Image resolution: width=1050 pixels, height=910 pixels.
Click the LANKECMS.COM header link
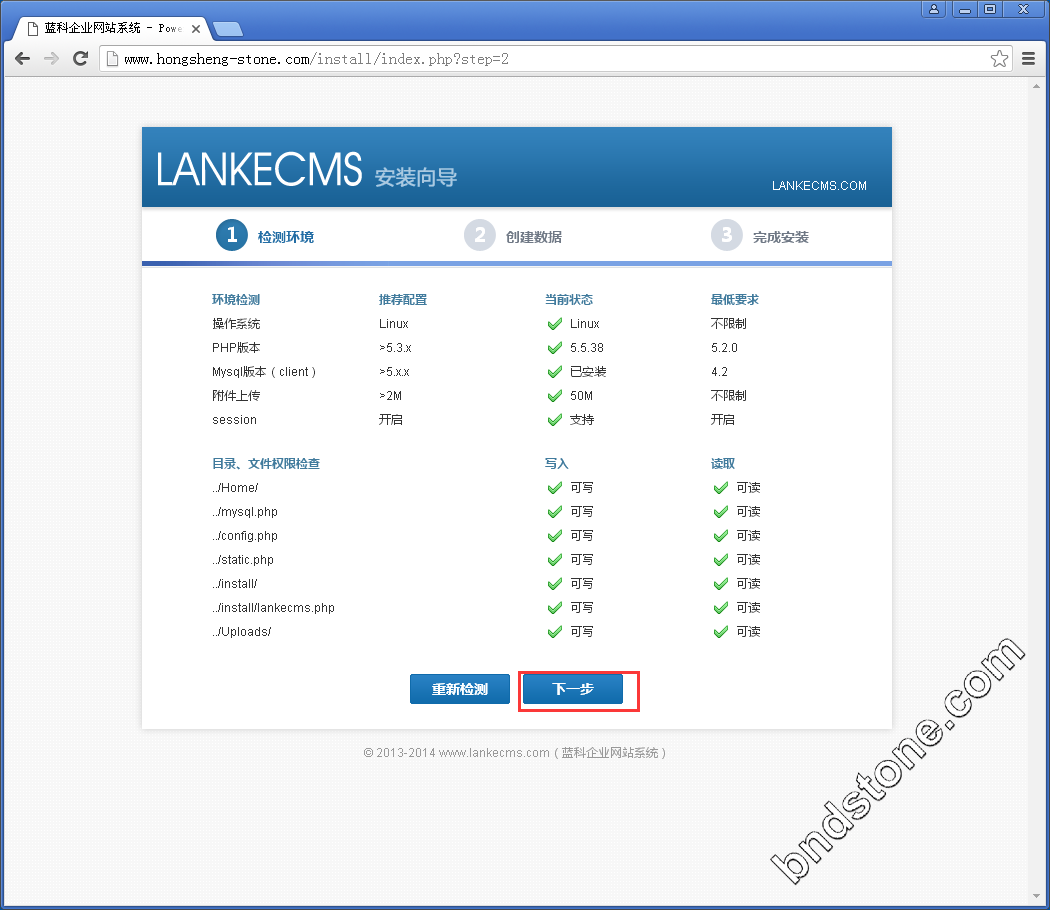click(819, 185)
